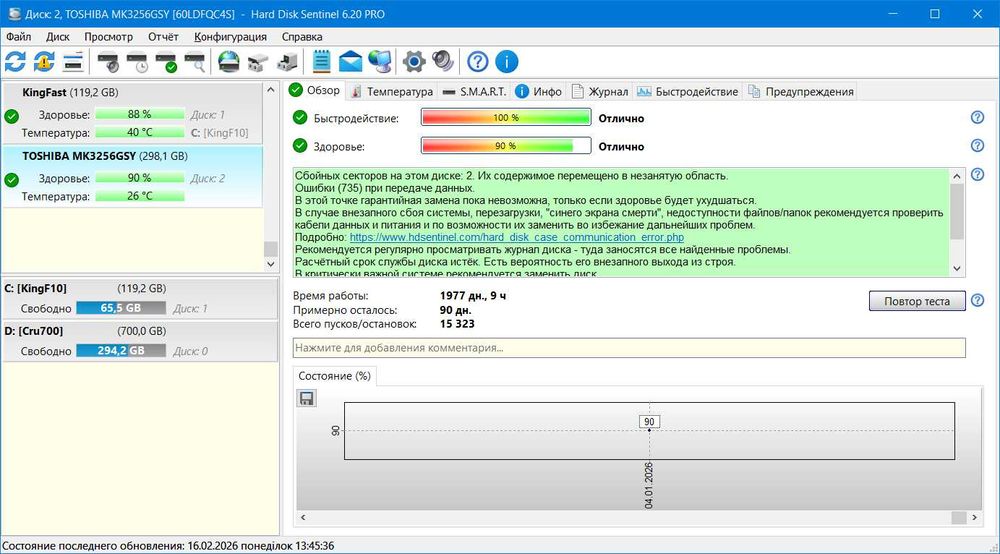The width and height of the screenshot is (1000, 554).
Task: Open the Файл menu
Action: click(x=18, y=36)
